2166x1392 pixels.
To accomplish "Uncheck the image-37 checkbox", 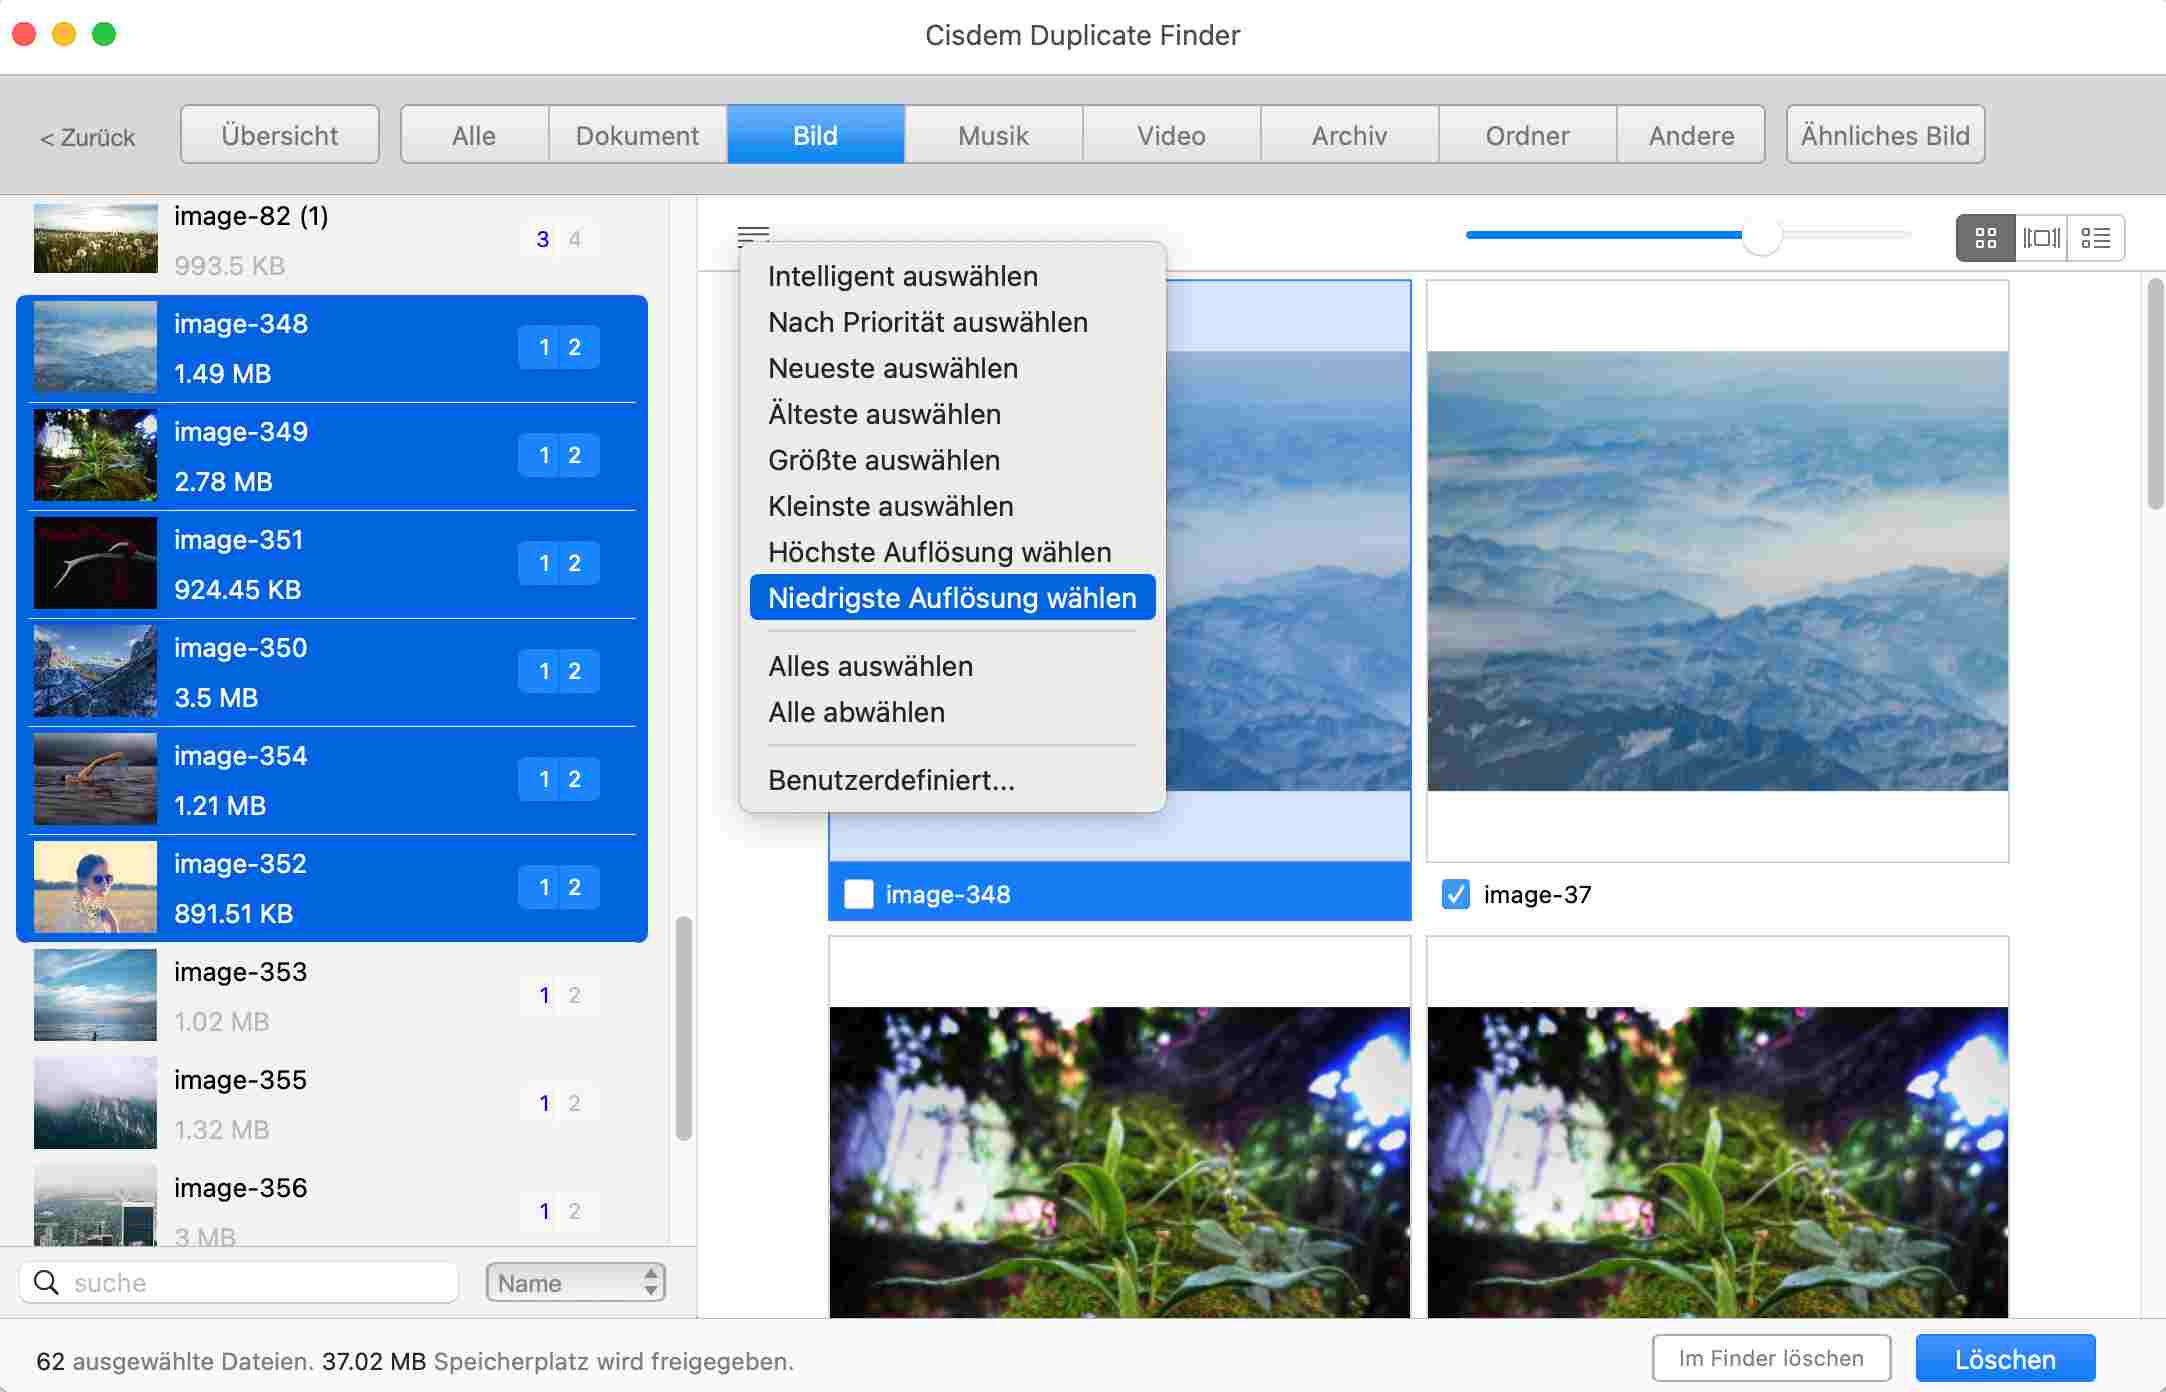I will point(1456,894).
